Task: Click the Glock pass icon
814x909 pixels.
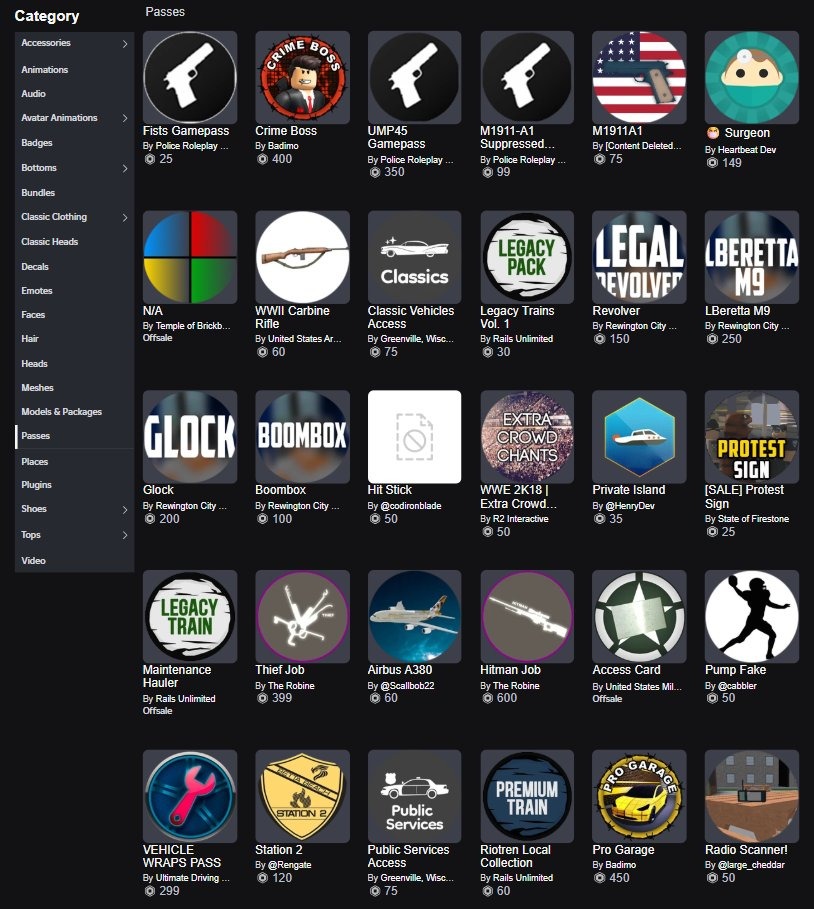Action: coord(190,437)
